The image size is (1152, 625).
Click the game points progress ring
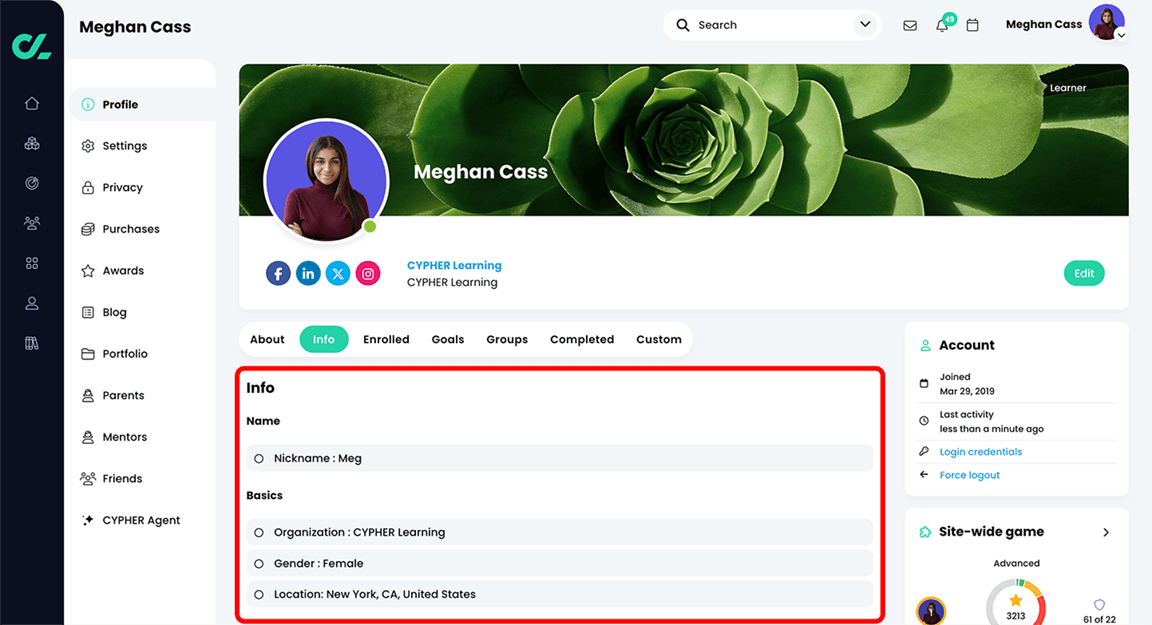(1016, 601)
